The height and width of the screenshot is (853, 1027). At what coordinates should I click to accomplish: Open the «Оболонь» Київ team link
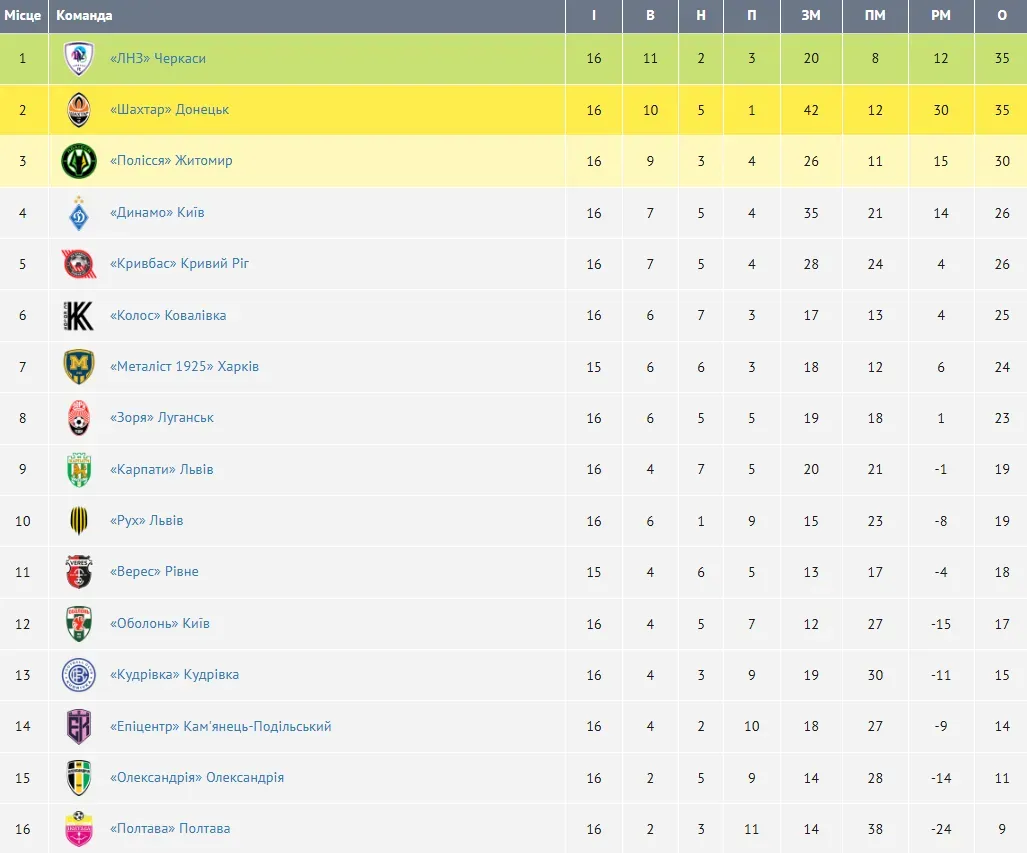(x=159, y=624)
